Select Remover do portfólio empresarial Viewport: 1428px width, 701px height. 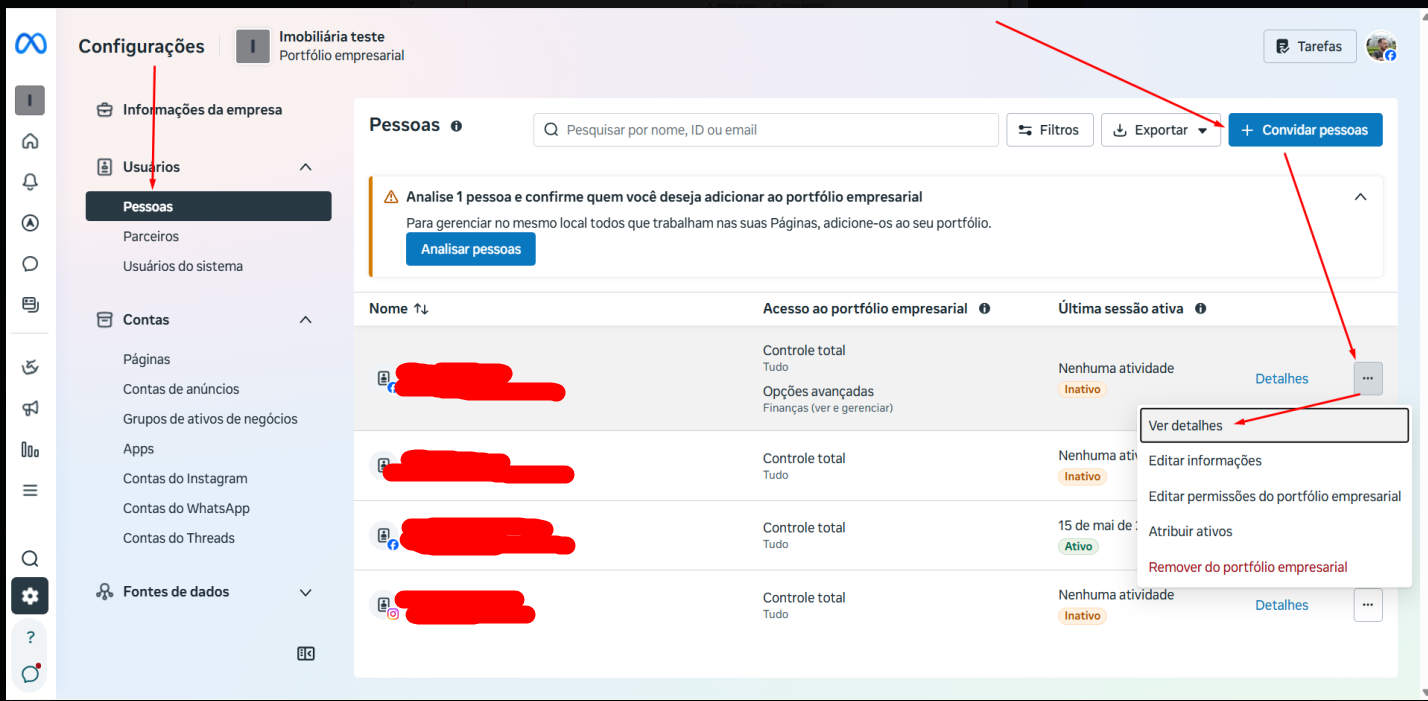tap(1274, 567)
